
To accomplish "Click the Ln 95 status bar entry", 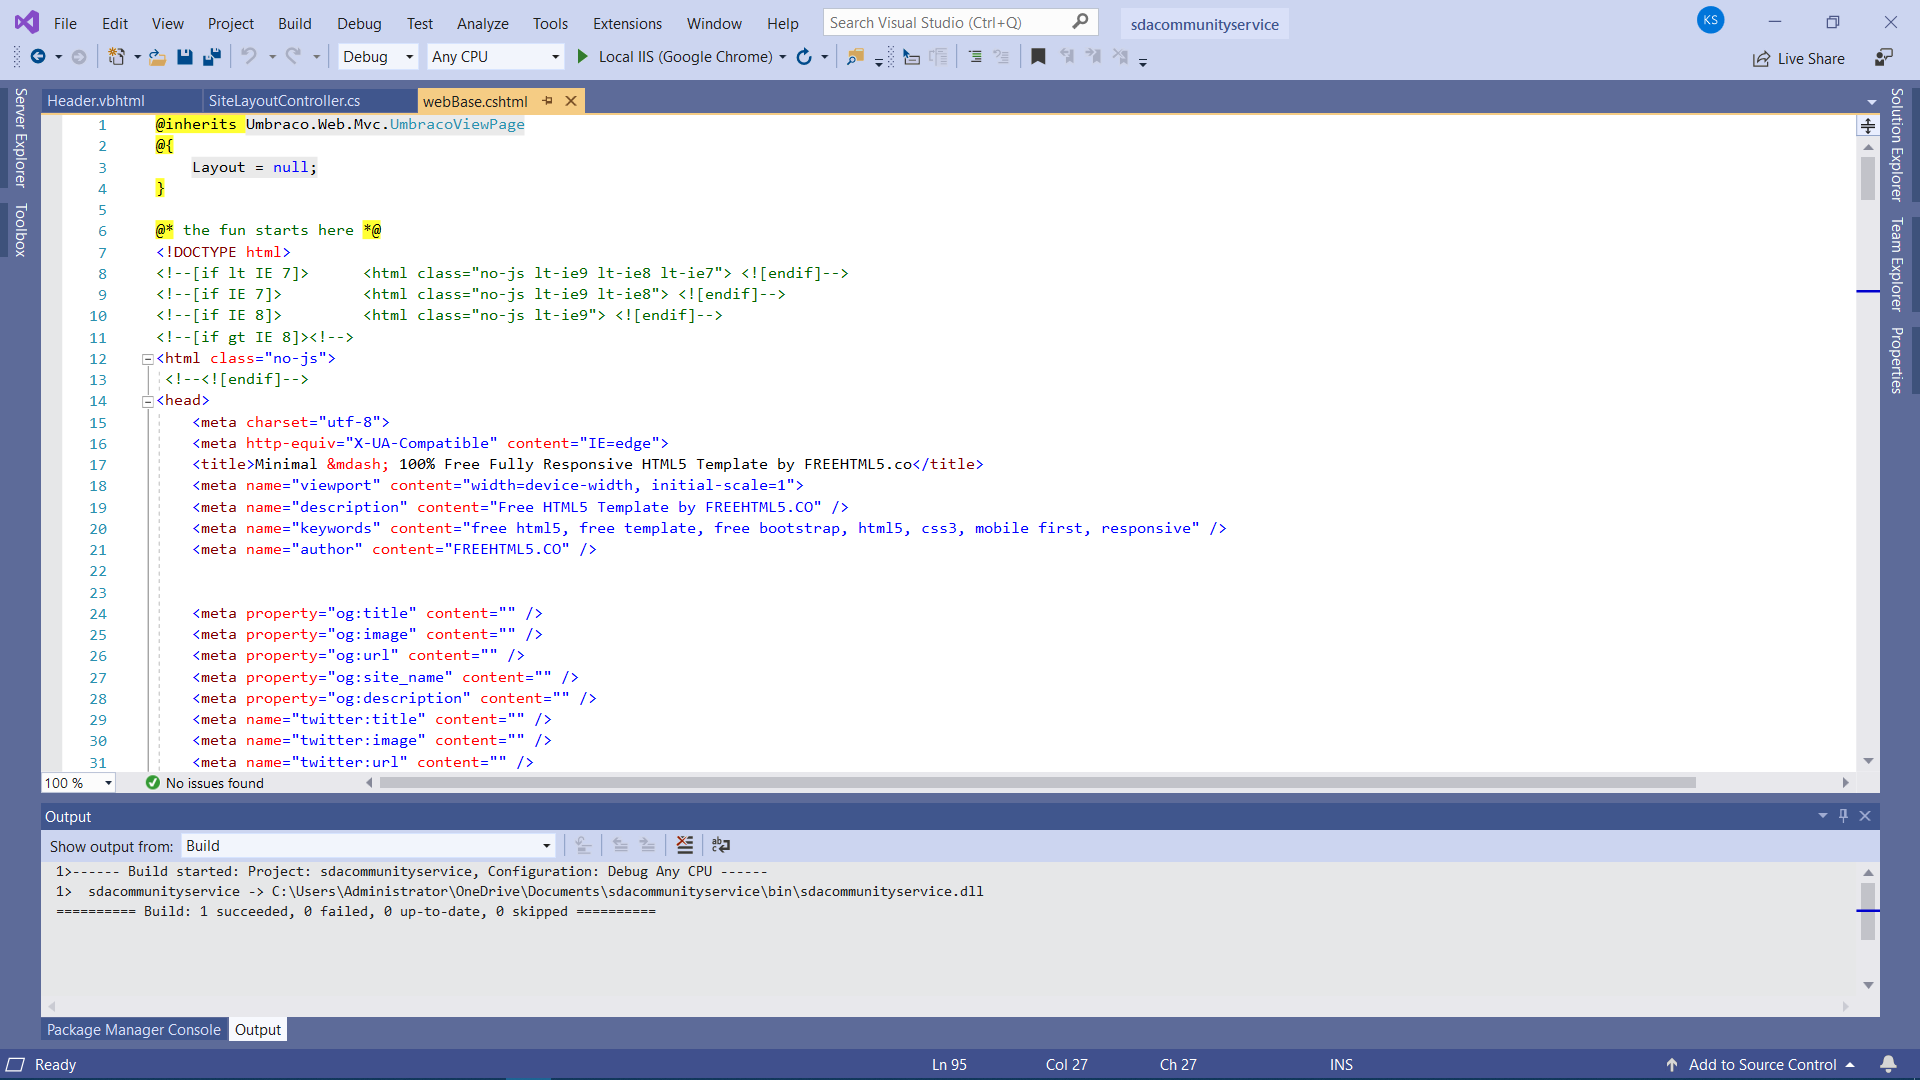I will click(x=949, y=1064).
